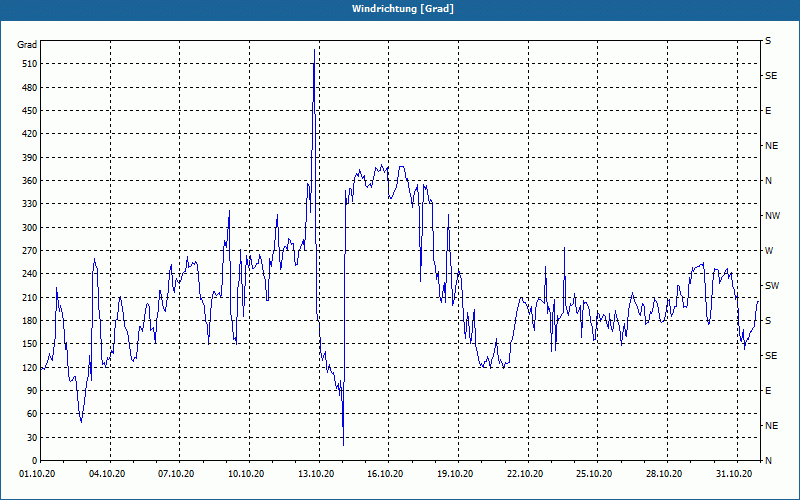Select the 22.10.20 date label
This screenshot has height=500, width=800.
[x=524, y=474]
